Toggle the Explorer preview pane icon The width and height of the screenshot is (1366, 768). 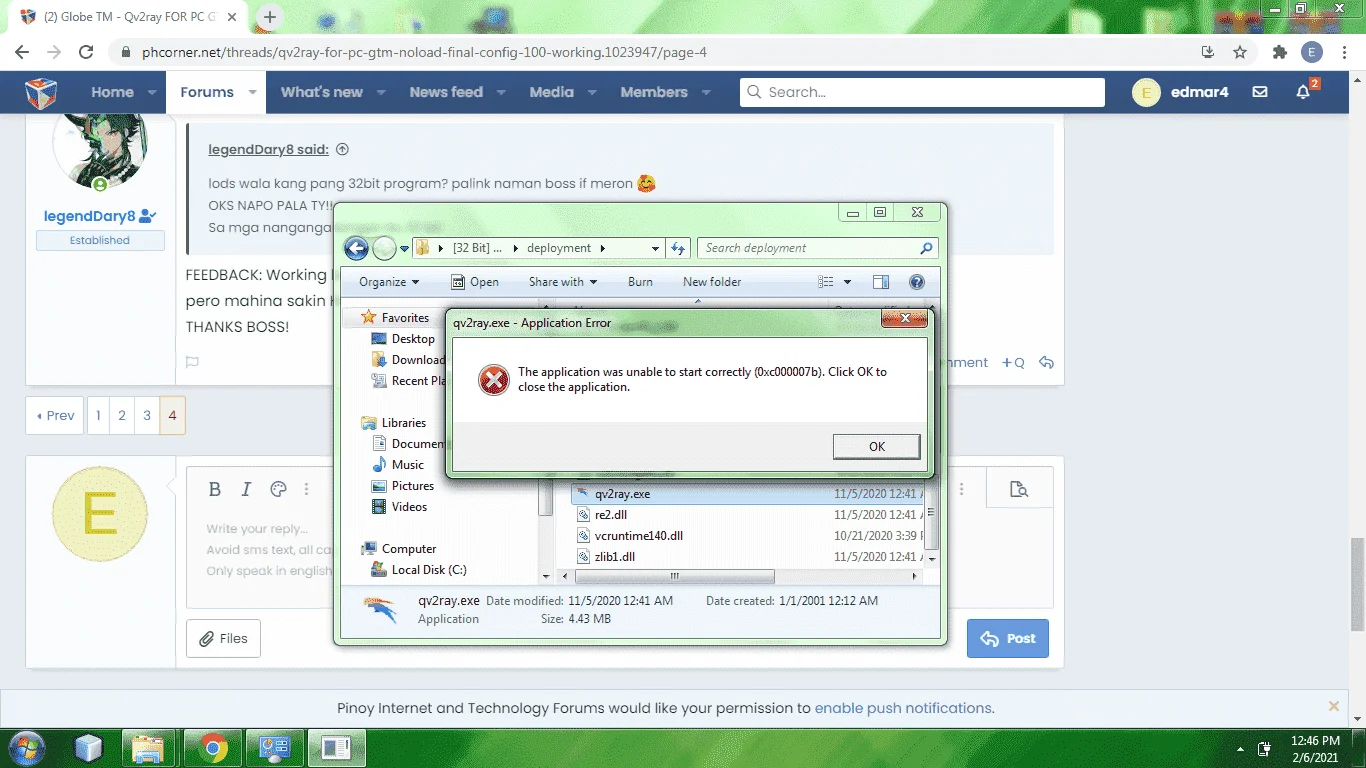881,282
